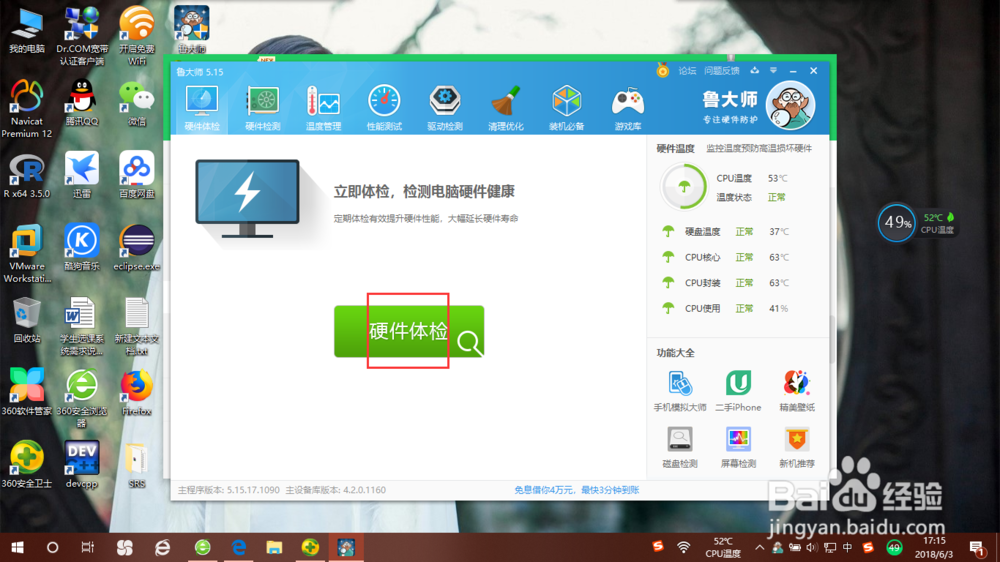Click the 免息借你4万元 ad link
This screenshot has width=1000, height=562.
577,490
